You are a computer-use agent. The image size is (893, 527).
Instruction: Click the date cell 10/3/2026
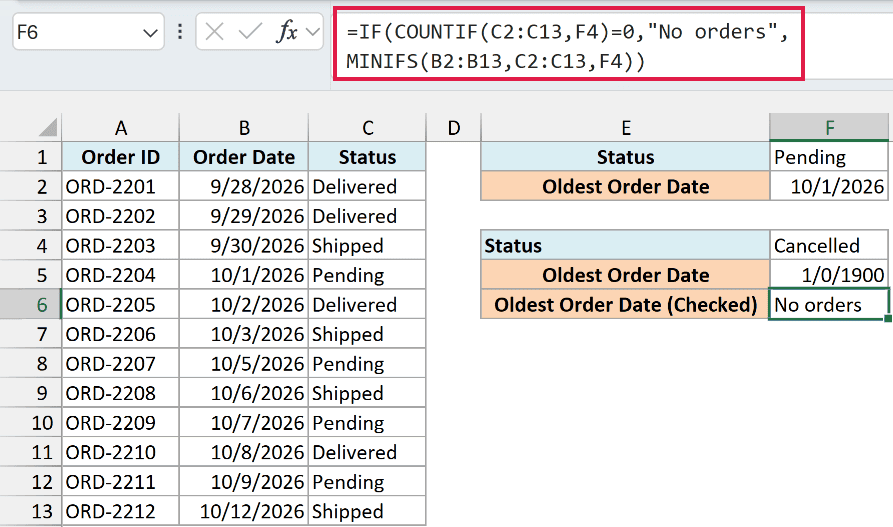pyautogui.click(x=244, y=334)
